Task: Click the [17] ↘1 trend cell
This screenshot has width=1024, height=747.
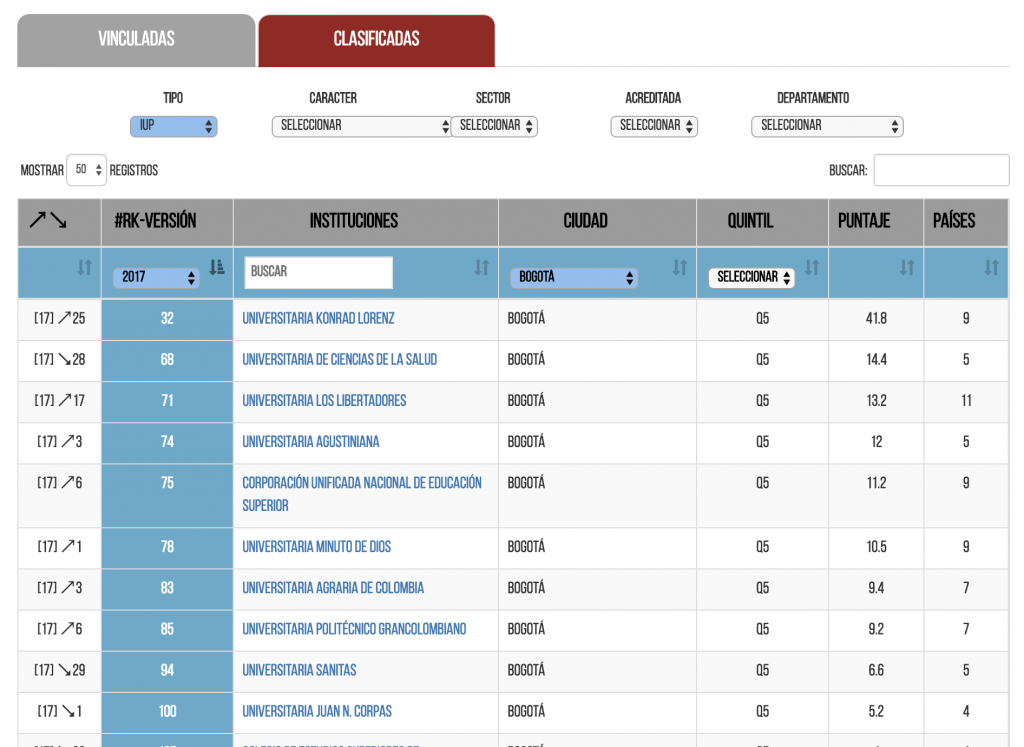Action: pos(59,712)
